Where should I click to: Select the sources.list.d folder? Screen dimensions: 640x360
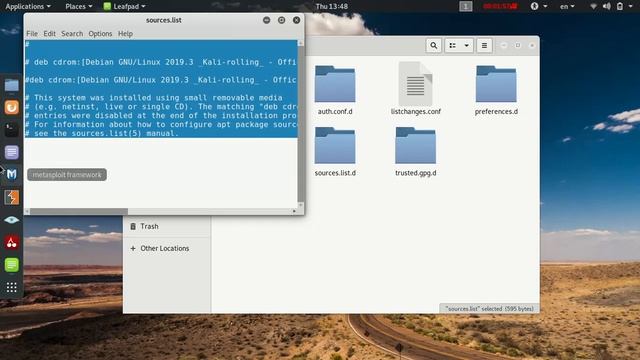pyautogui.click(x=335, y=152)
